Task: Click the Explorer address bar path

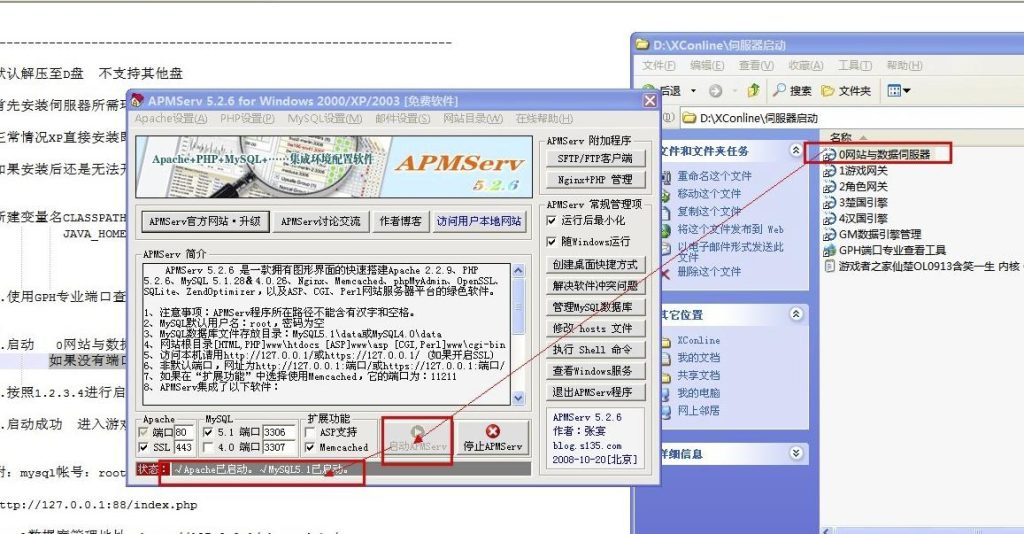Action: (x=758, y=118)
